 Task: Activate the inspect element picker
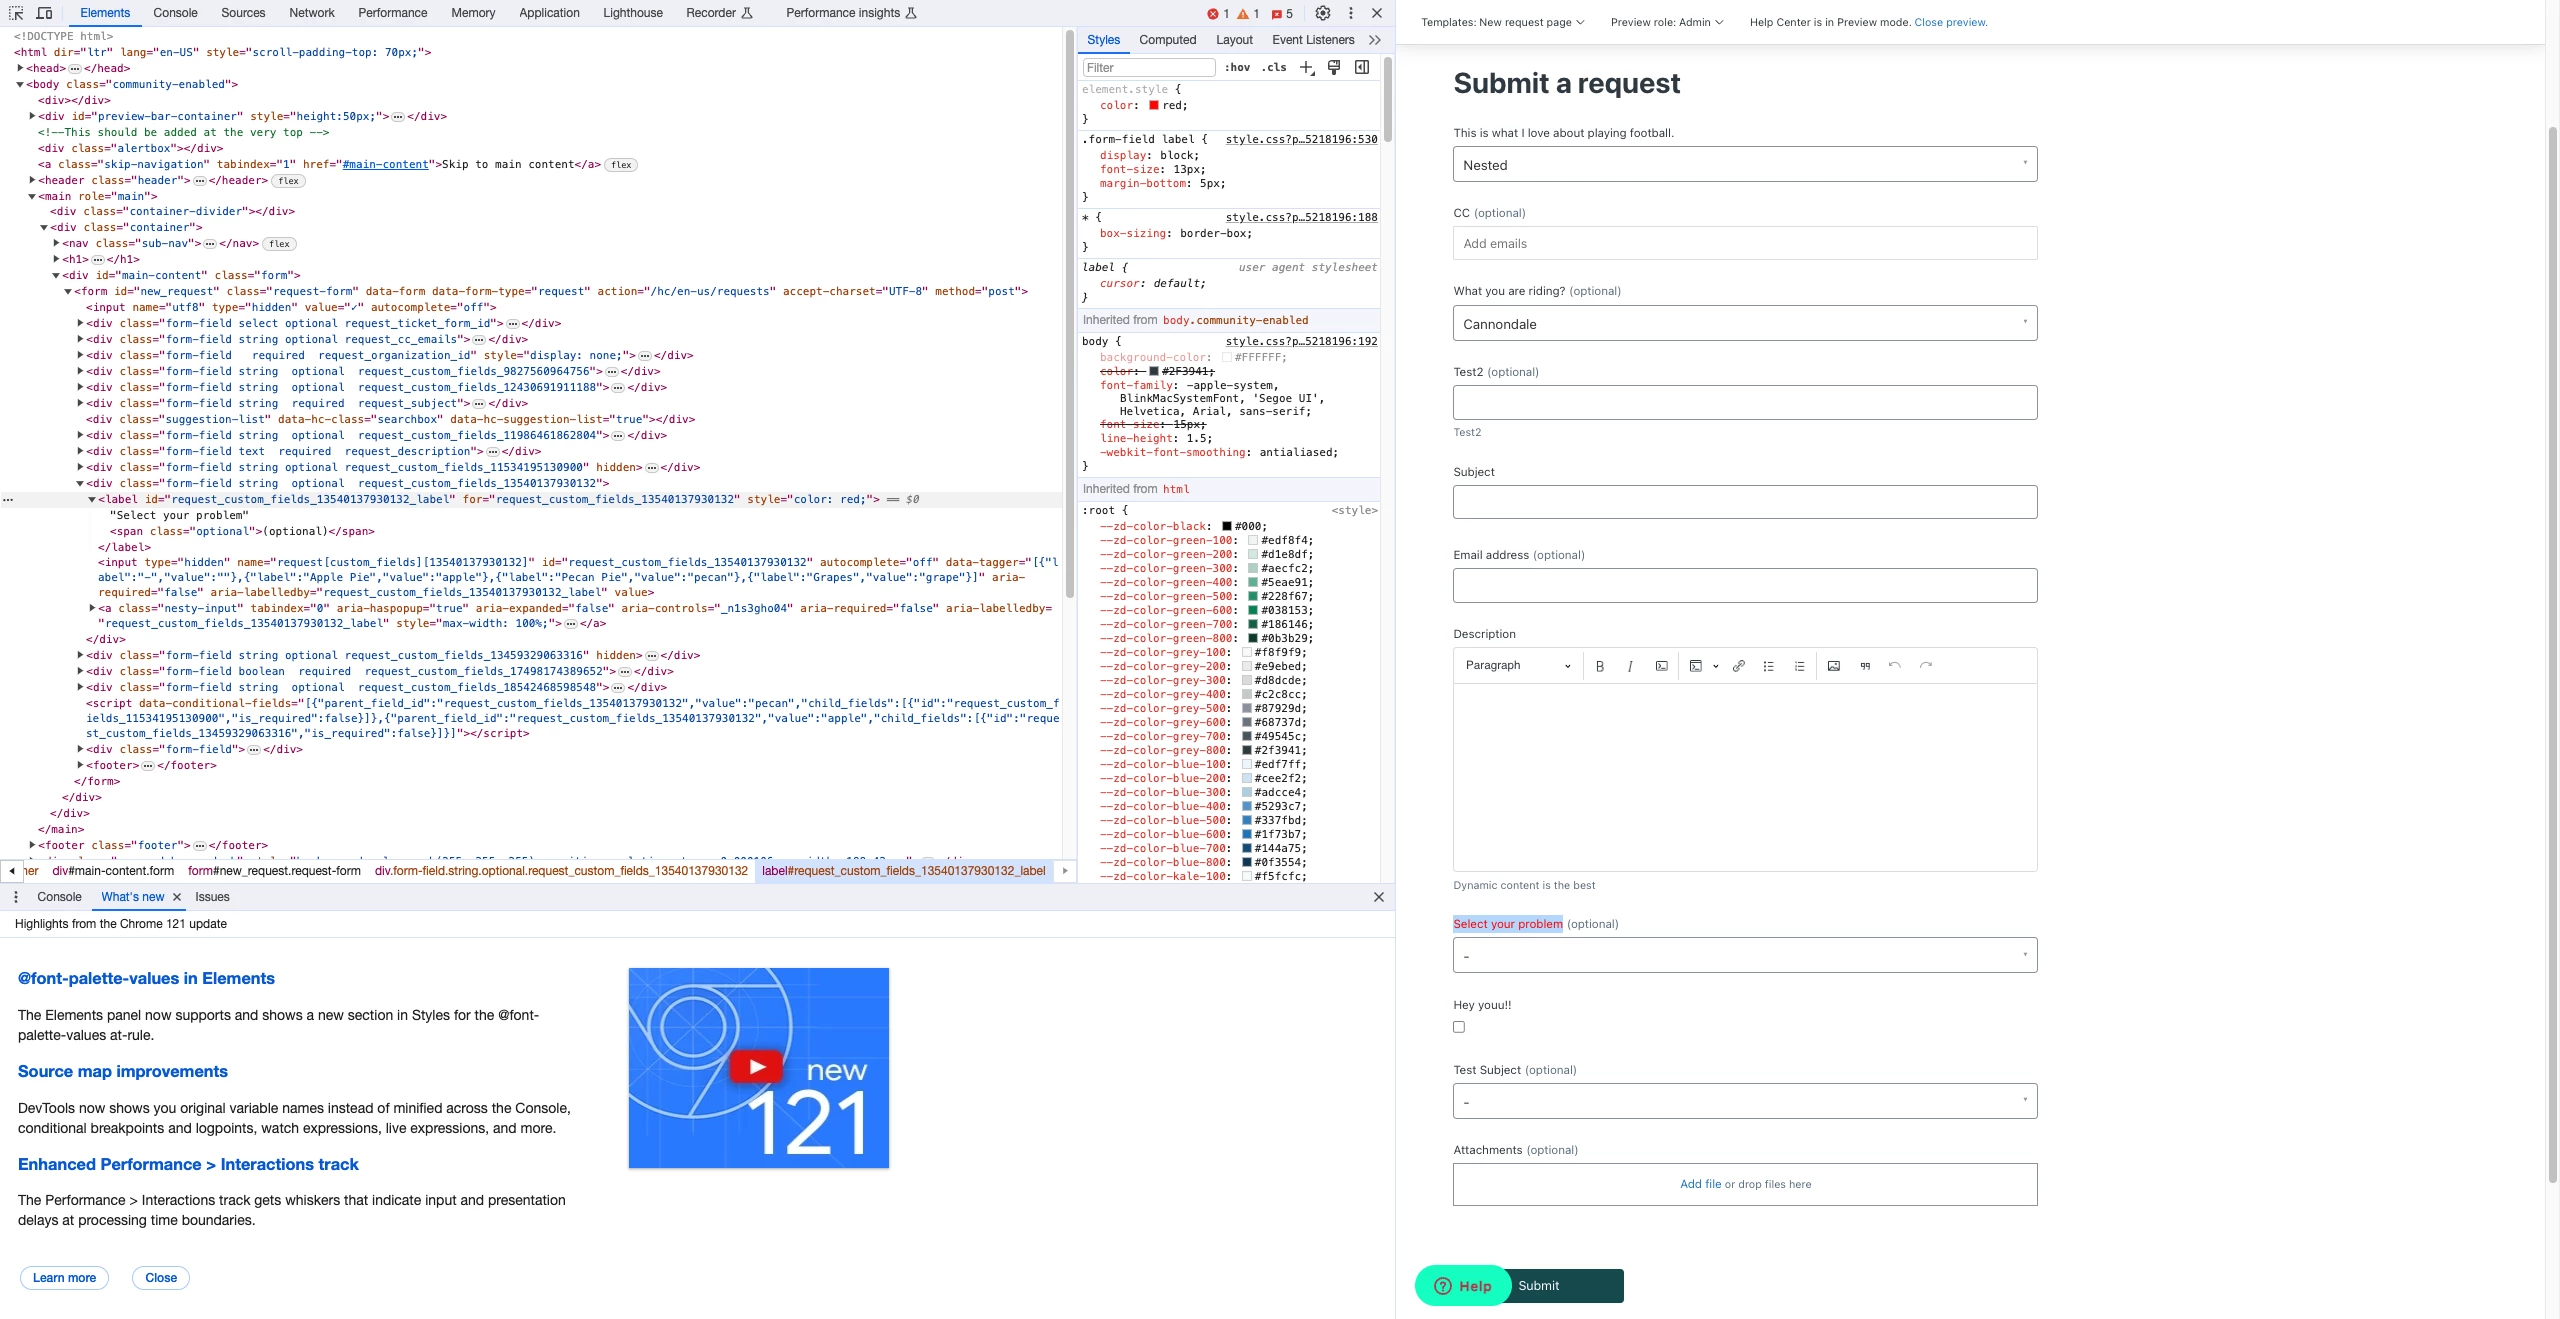16,13
